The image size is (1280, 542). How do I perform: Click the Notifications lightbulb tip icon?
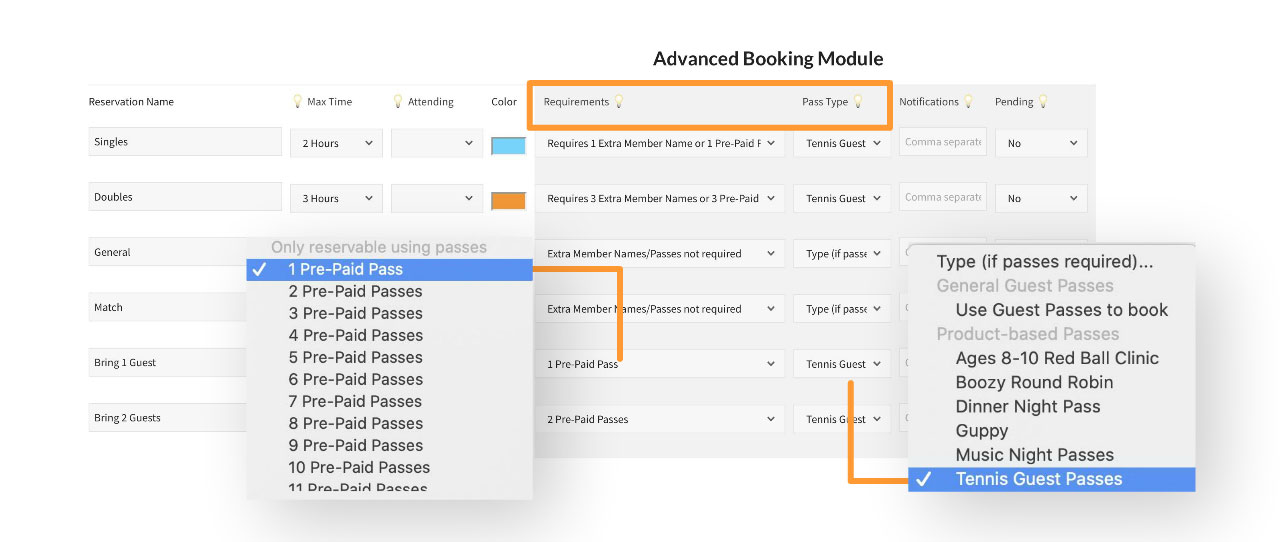[x=968, y=101]
